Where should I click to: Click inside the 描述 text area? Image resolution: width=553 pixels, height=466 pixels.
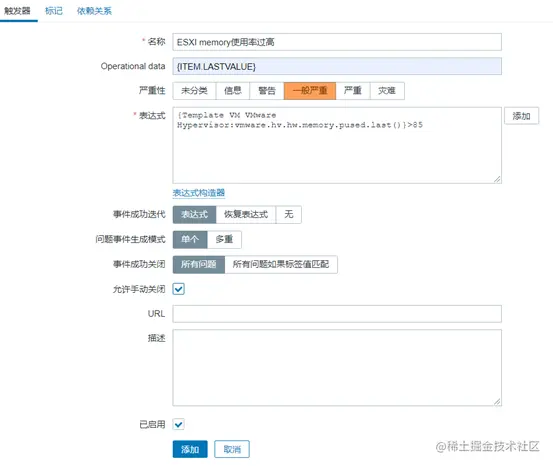click(337, 368)
